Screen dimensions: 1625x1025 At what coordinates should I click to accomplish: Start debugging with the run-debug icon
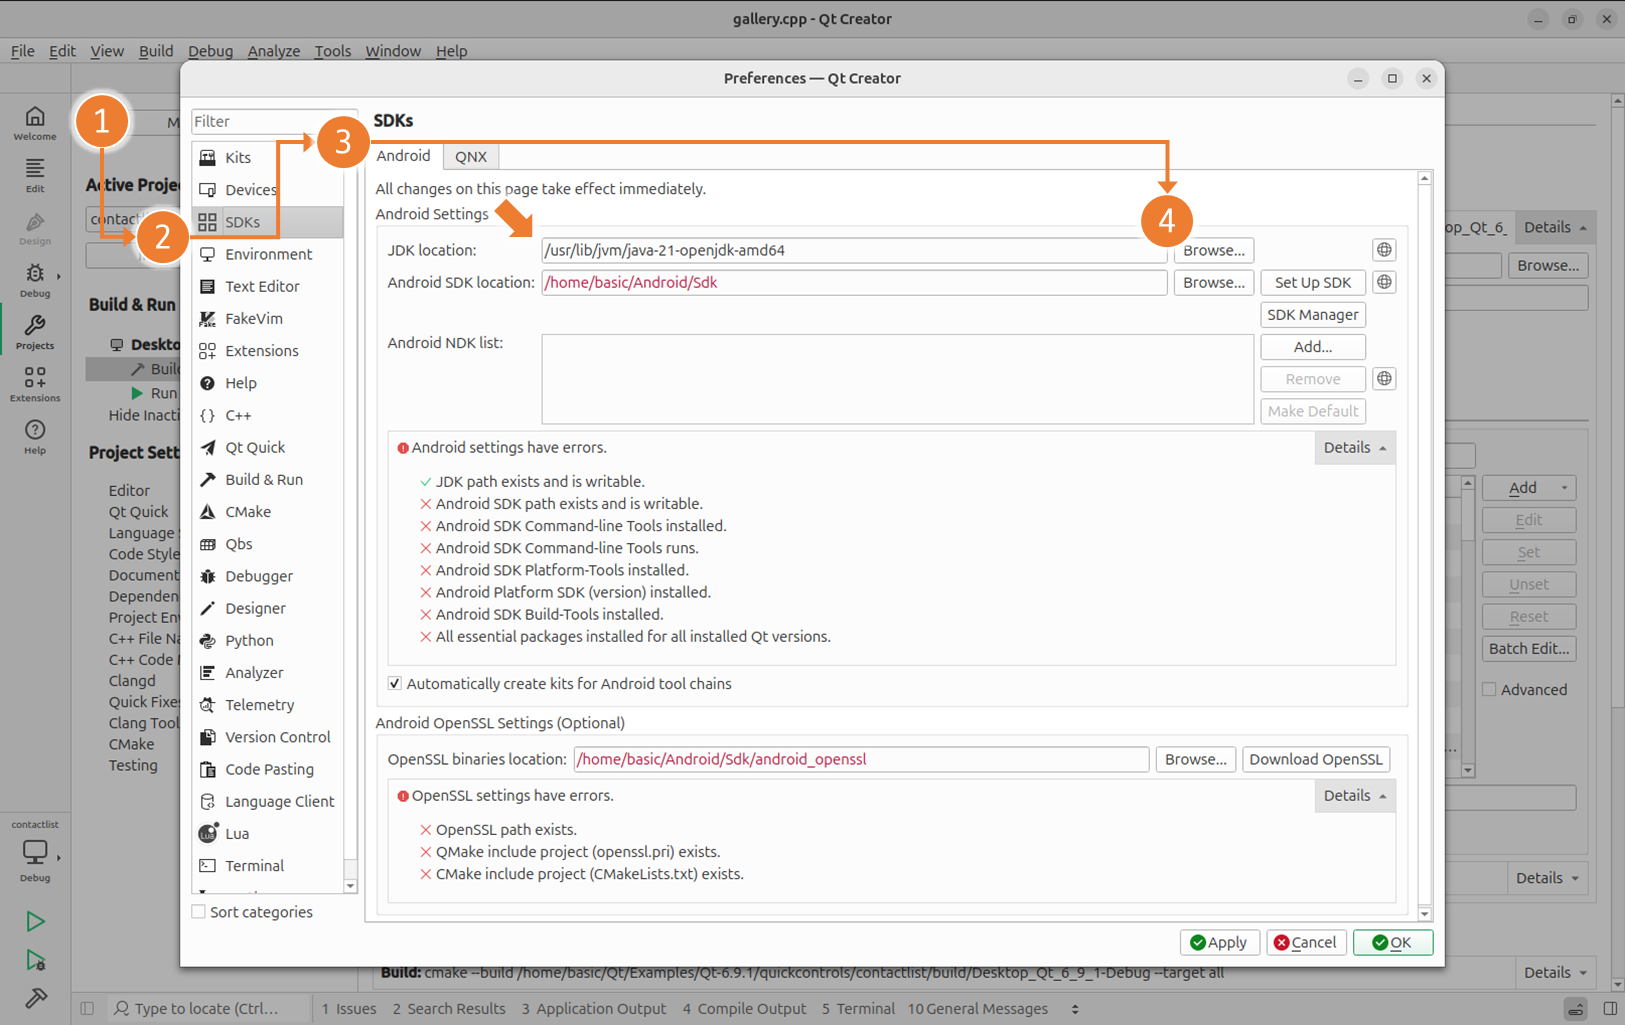(35, 960)
